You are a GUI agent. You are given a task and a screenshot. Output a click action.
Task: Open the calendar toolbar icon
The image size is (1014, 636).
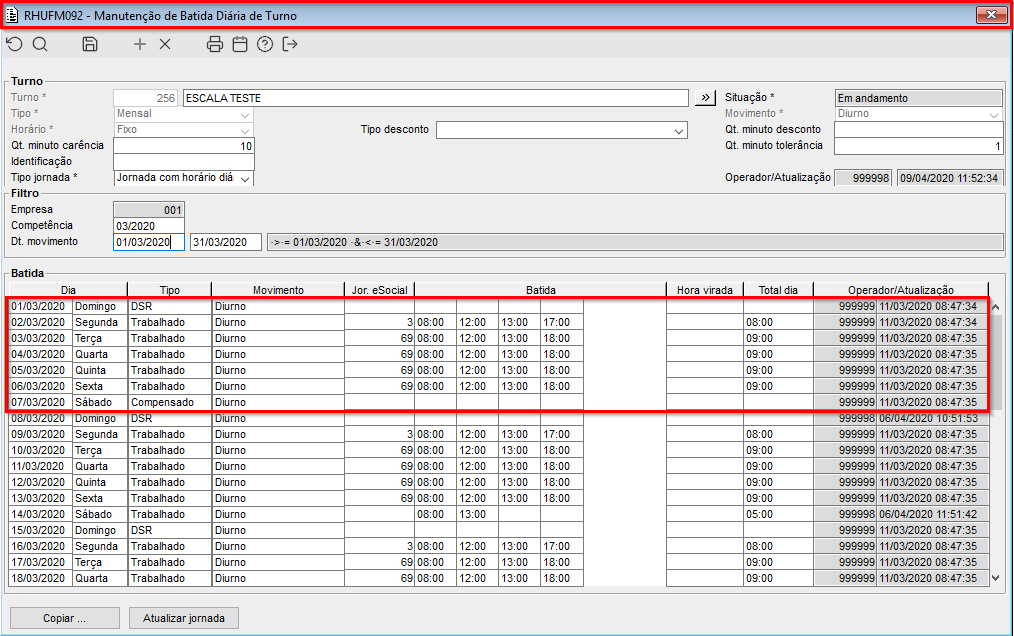point(240,44)
